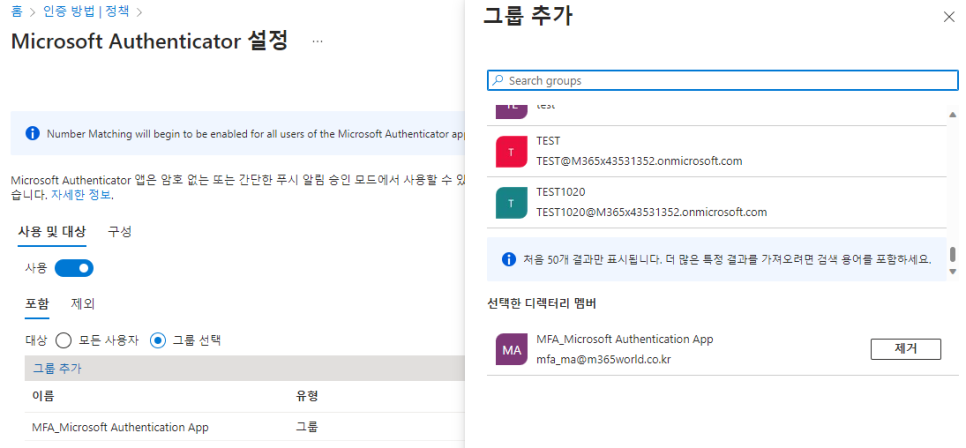966x448 pixels.
Task: Click the group list scrollbar thumb
Action: pyautogui.click(x=952, y=255)
